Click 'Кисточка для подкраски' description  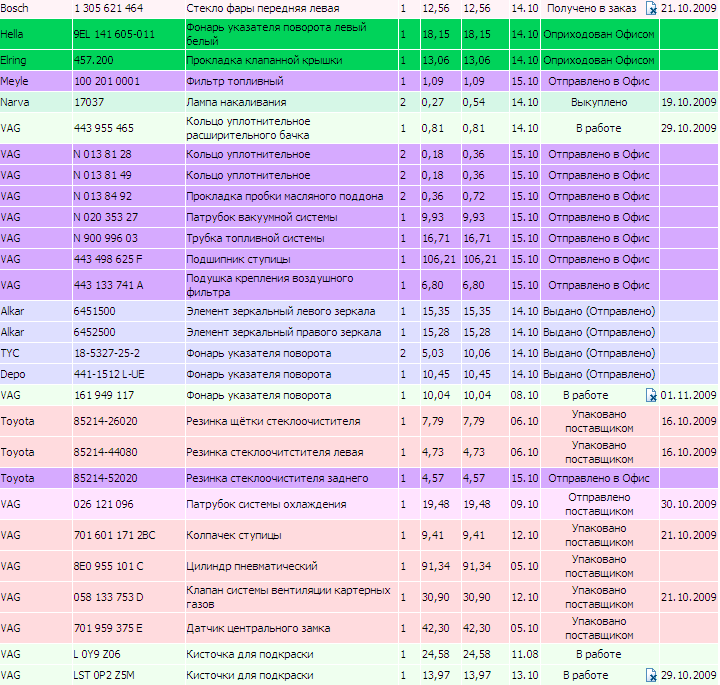tap(250, 654)
